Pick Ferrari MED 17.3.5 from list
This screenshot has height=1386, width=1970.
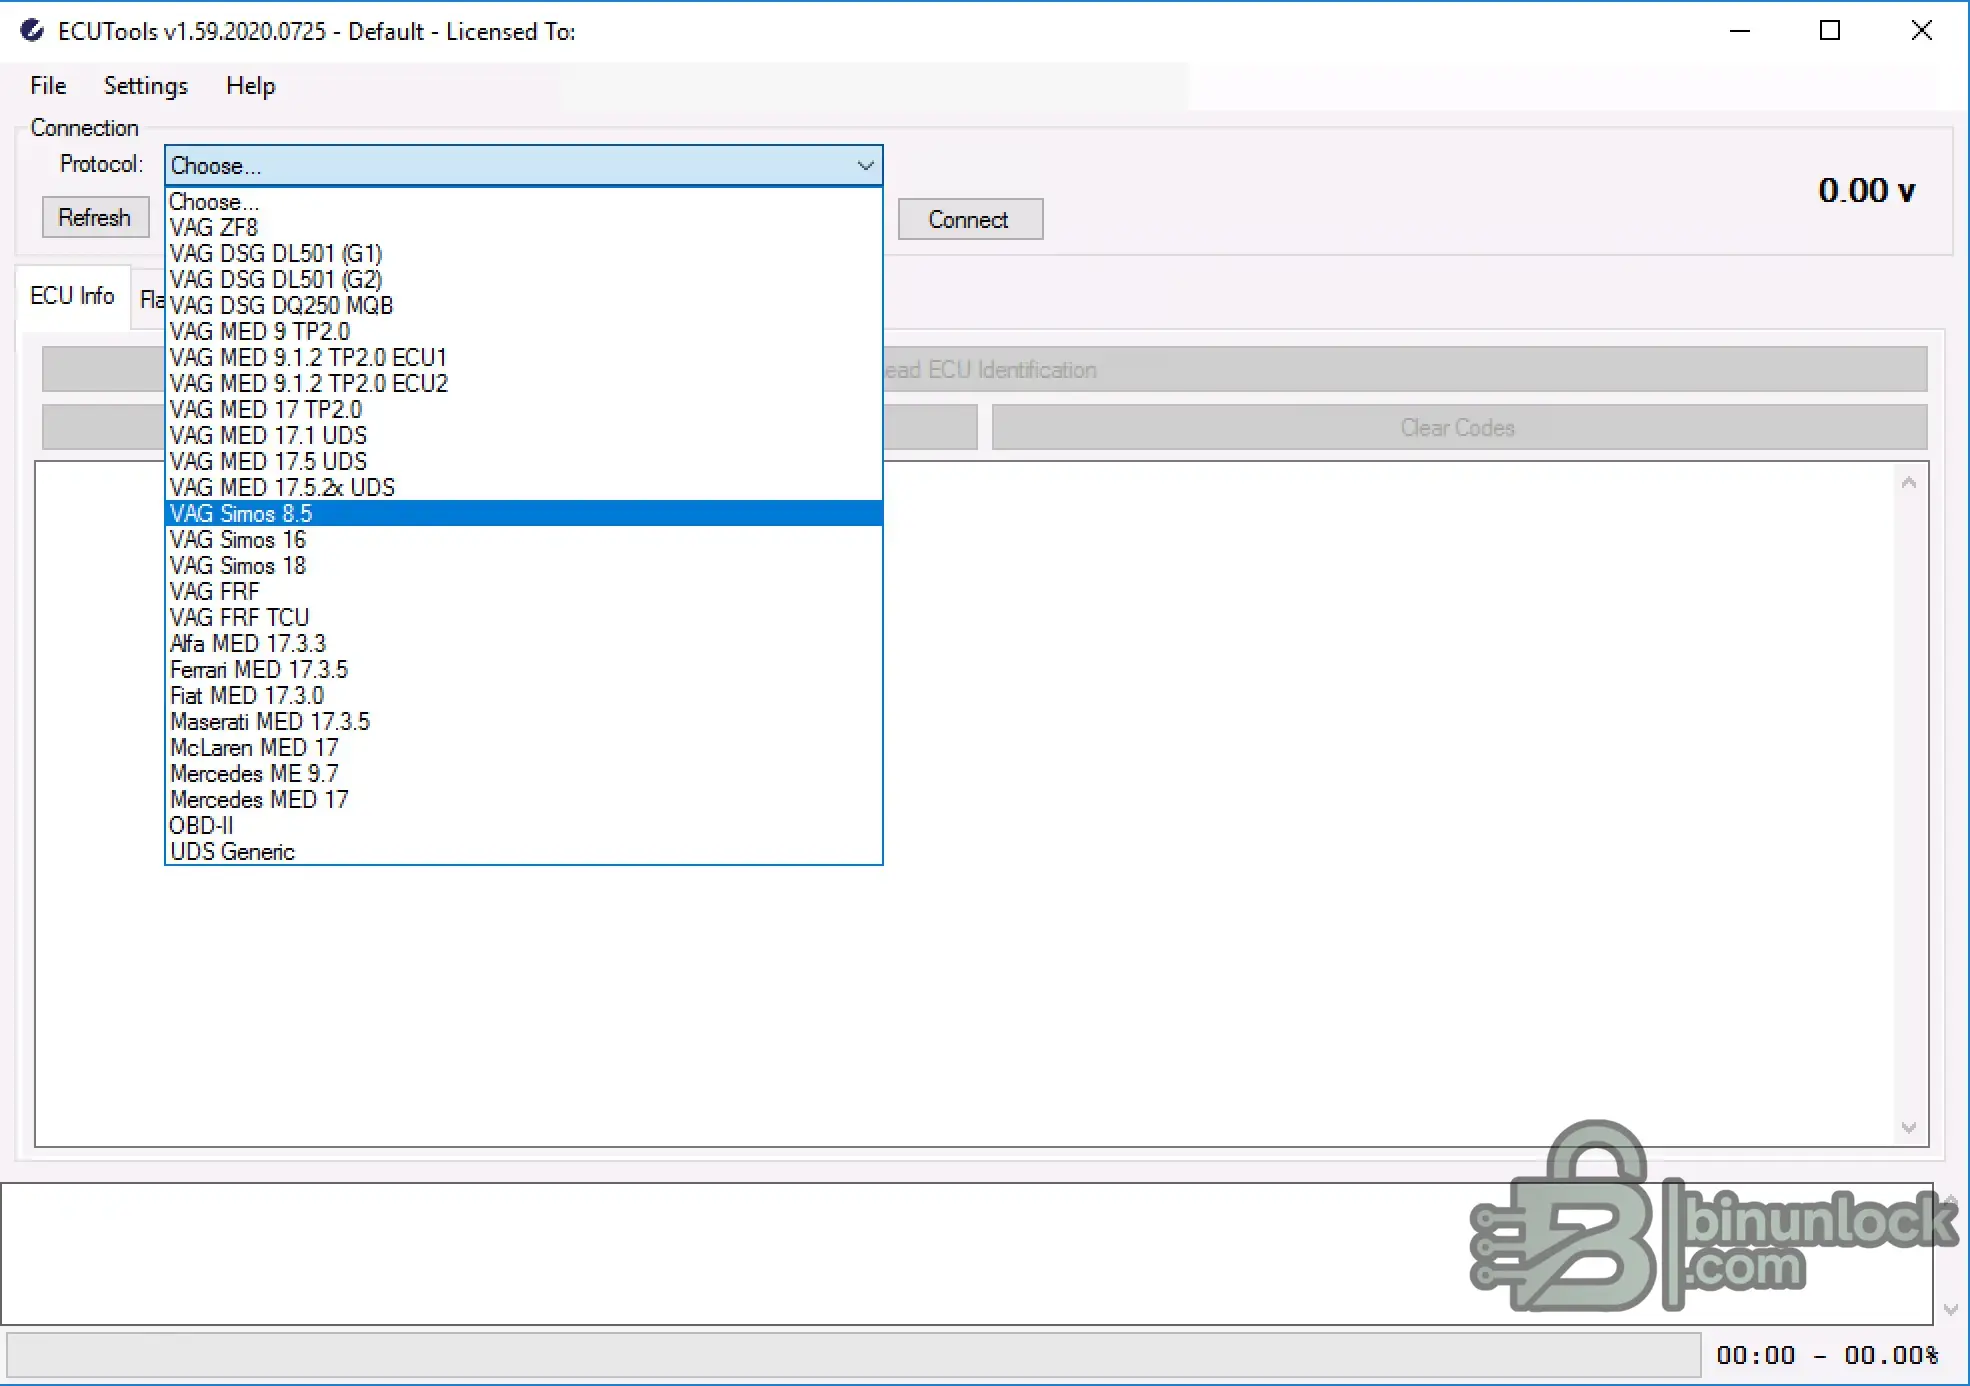[259, 670]
